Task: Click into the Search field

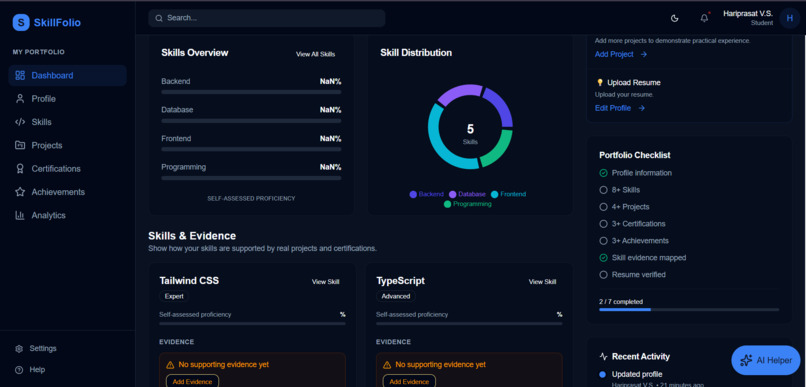Action: [267, 18]
